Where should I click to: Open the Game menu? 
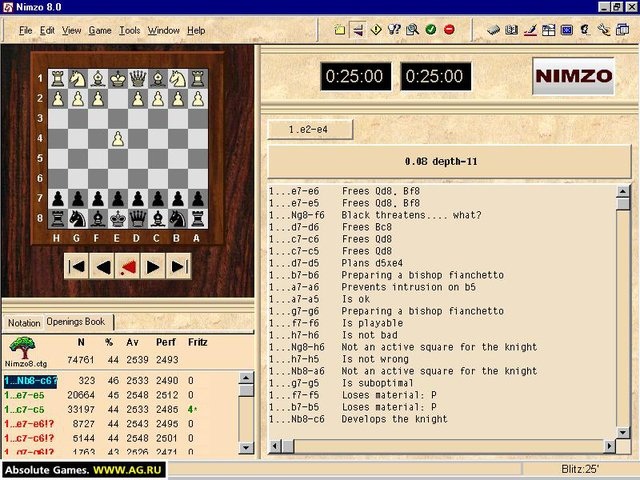(x=100, y=30)
